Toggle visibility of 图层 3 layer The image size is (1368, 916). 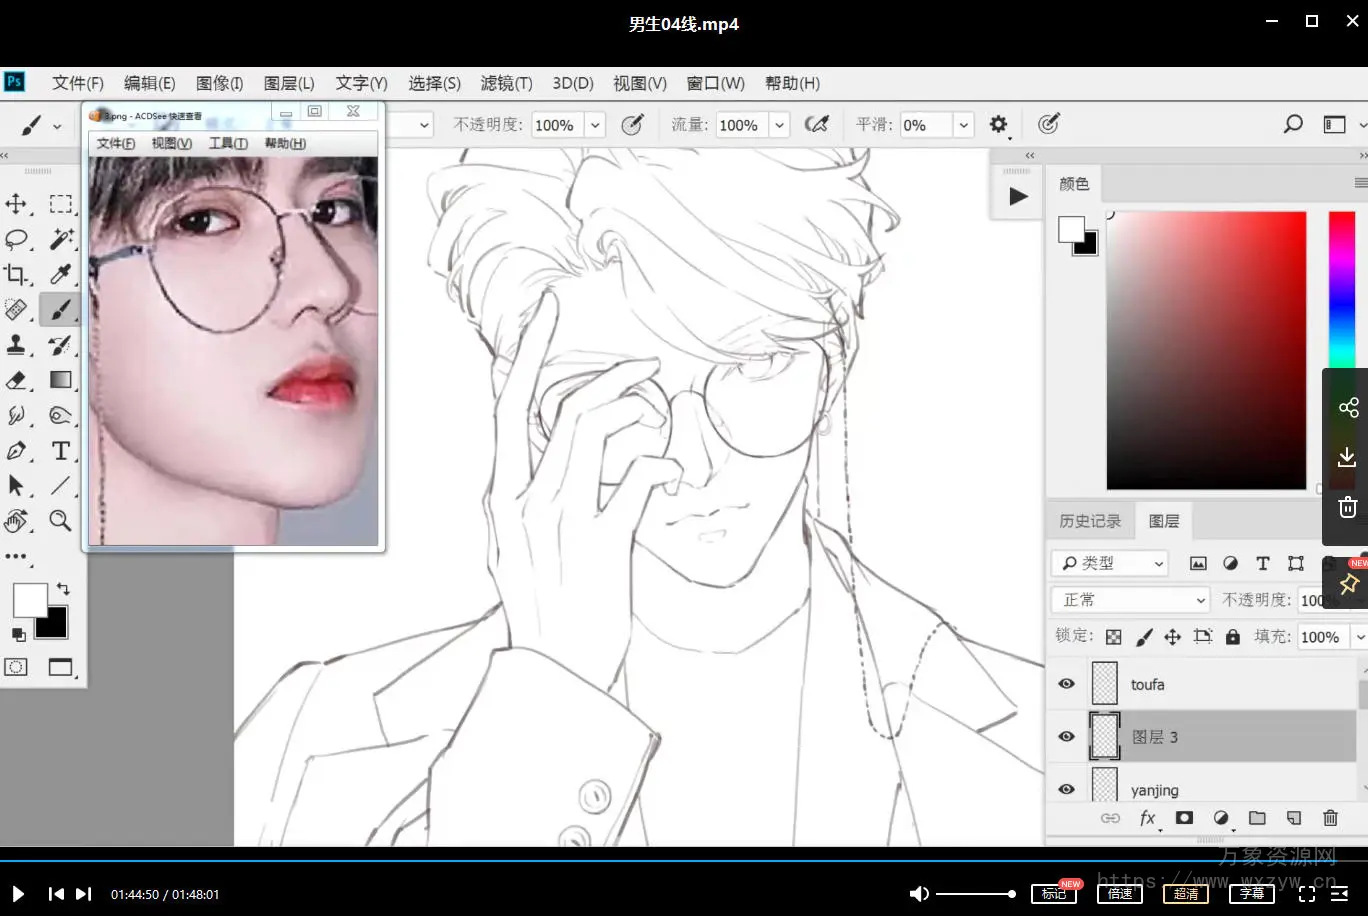tap(1066, 737)
